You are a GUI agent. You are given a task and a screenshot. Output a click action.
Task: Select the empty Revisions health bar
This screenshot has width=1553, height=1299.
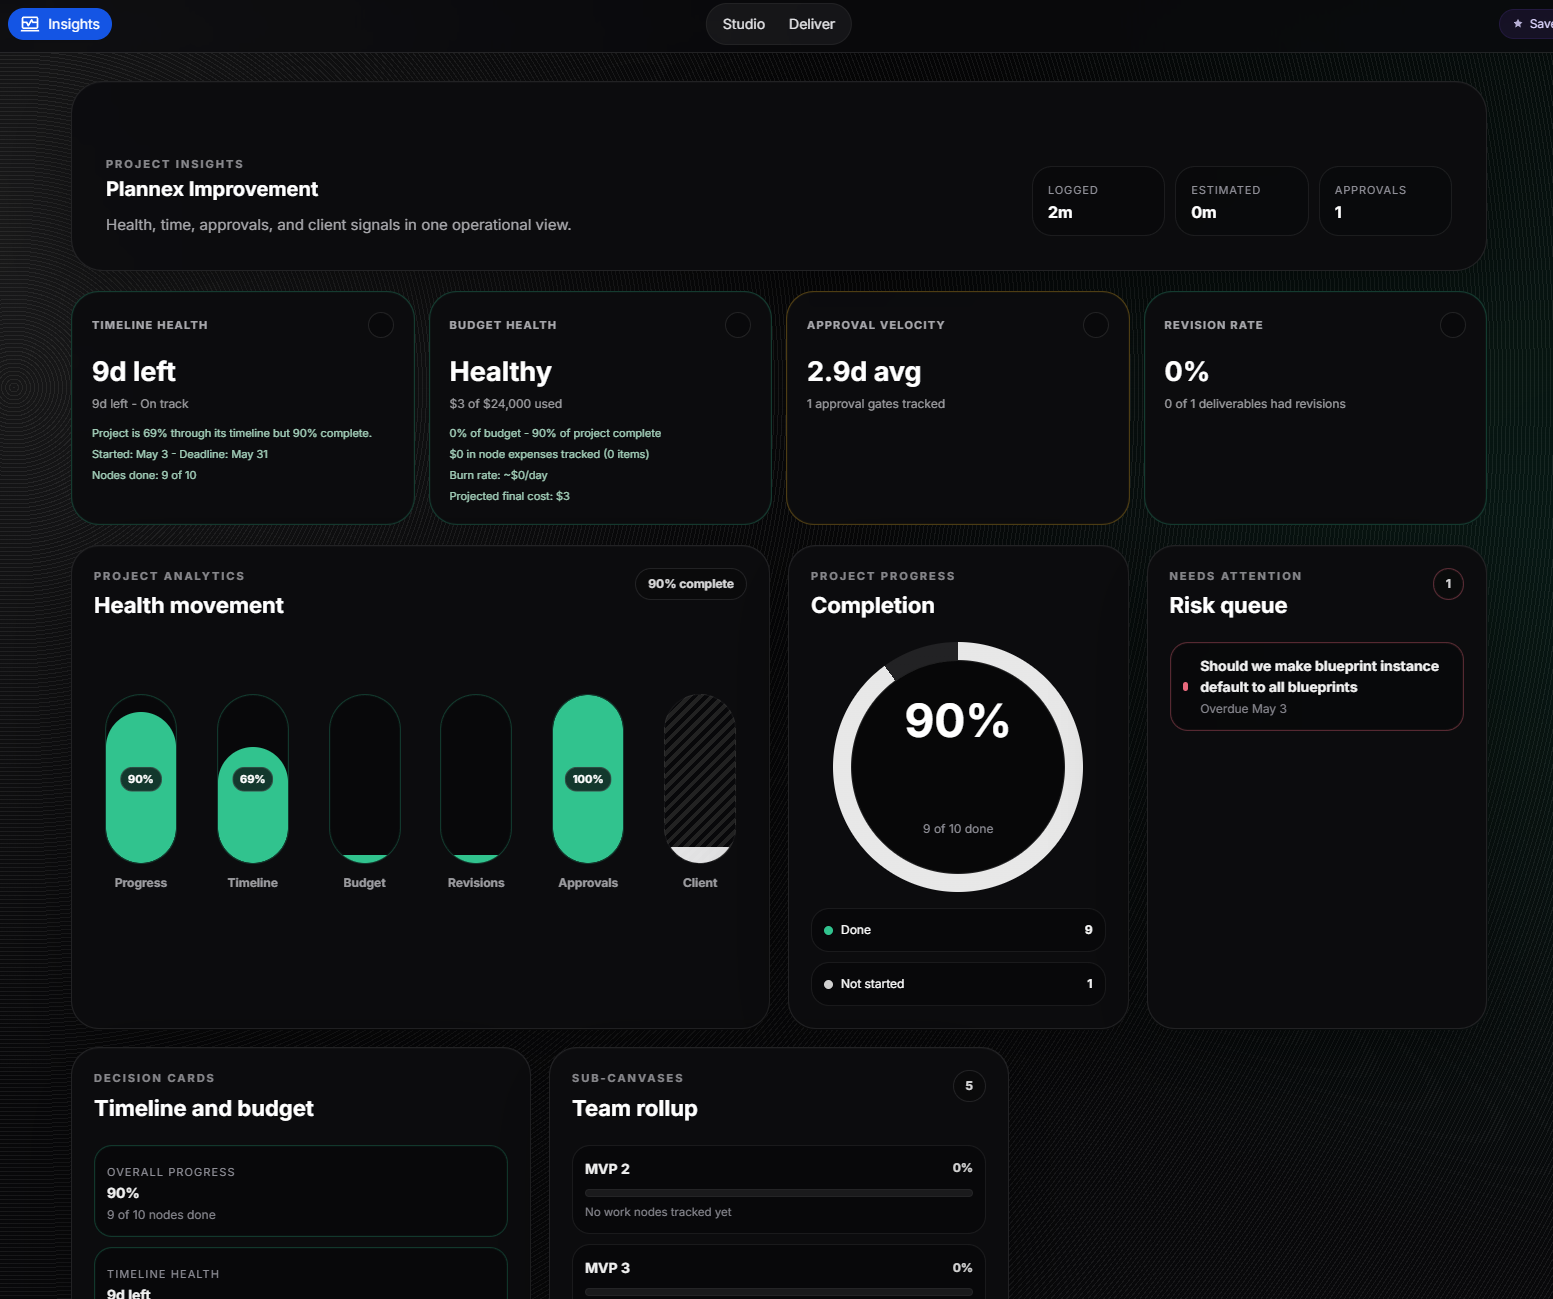pyautogui.click(x=476, y=779)
